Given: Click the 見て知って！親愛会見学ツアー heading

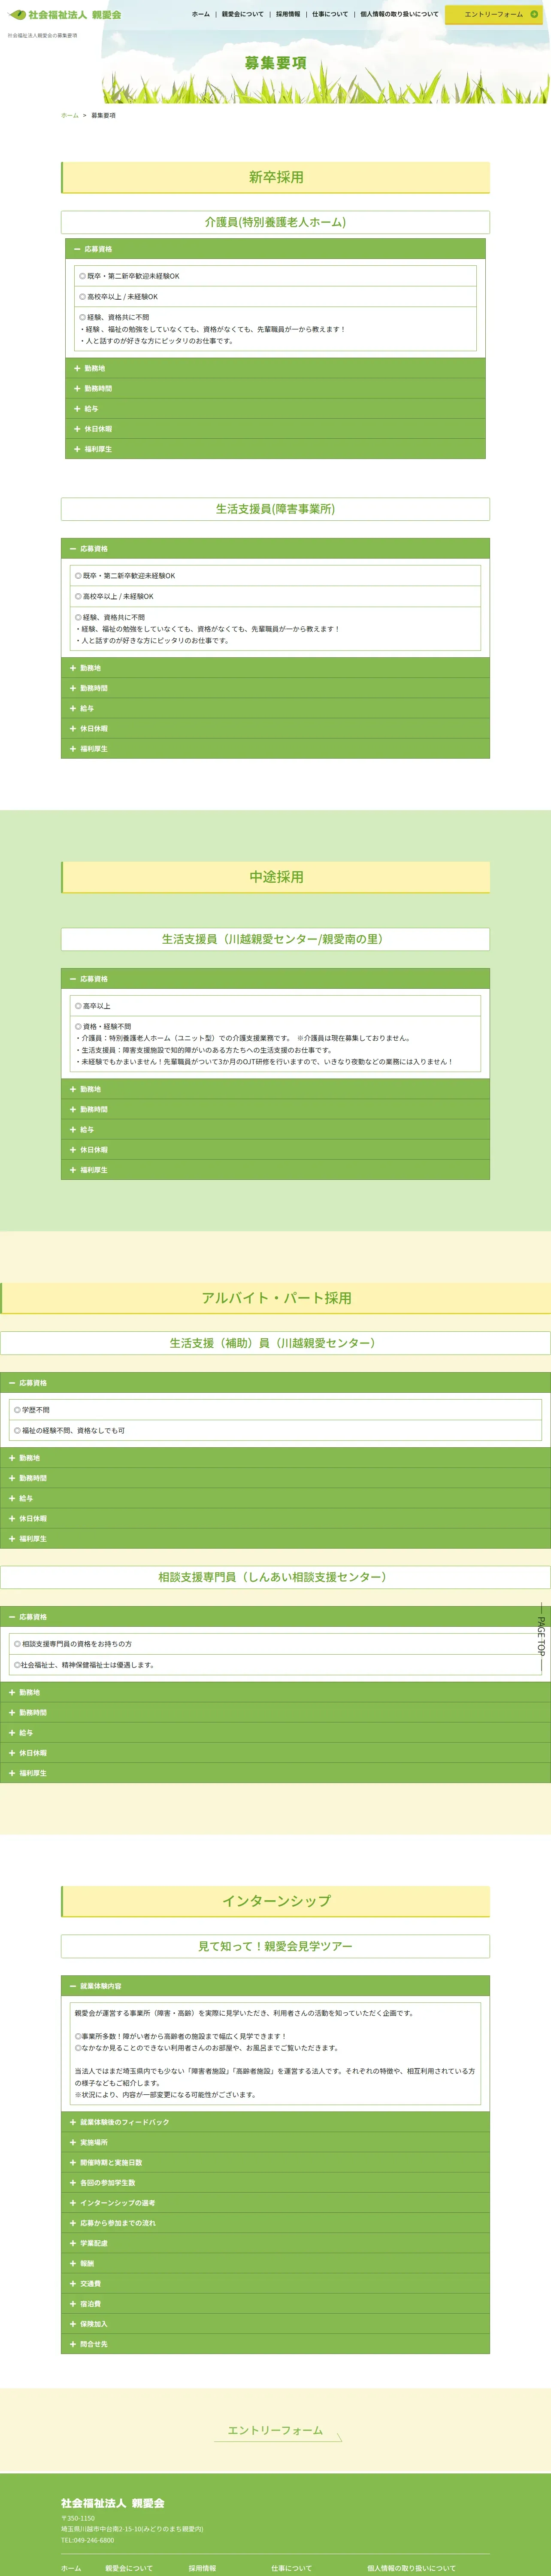Looking at the screenshot, I should pos(275,1946).
